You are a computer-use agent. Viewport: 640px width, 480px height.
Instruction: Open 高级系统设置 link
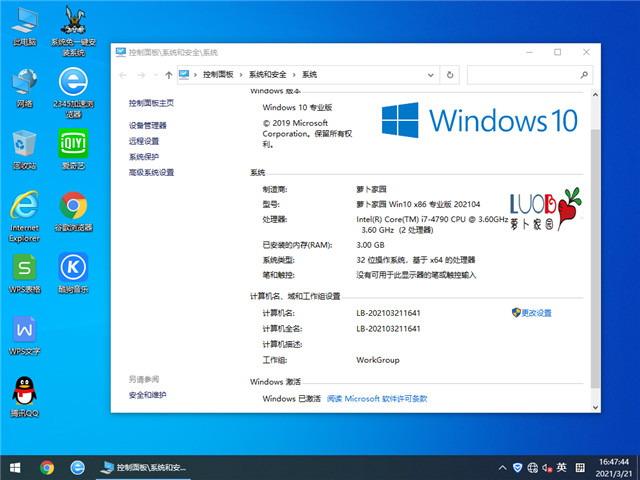point(151,173)
